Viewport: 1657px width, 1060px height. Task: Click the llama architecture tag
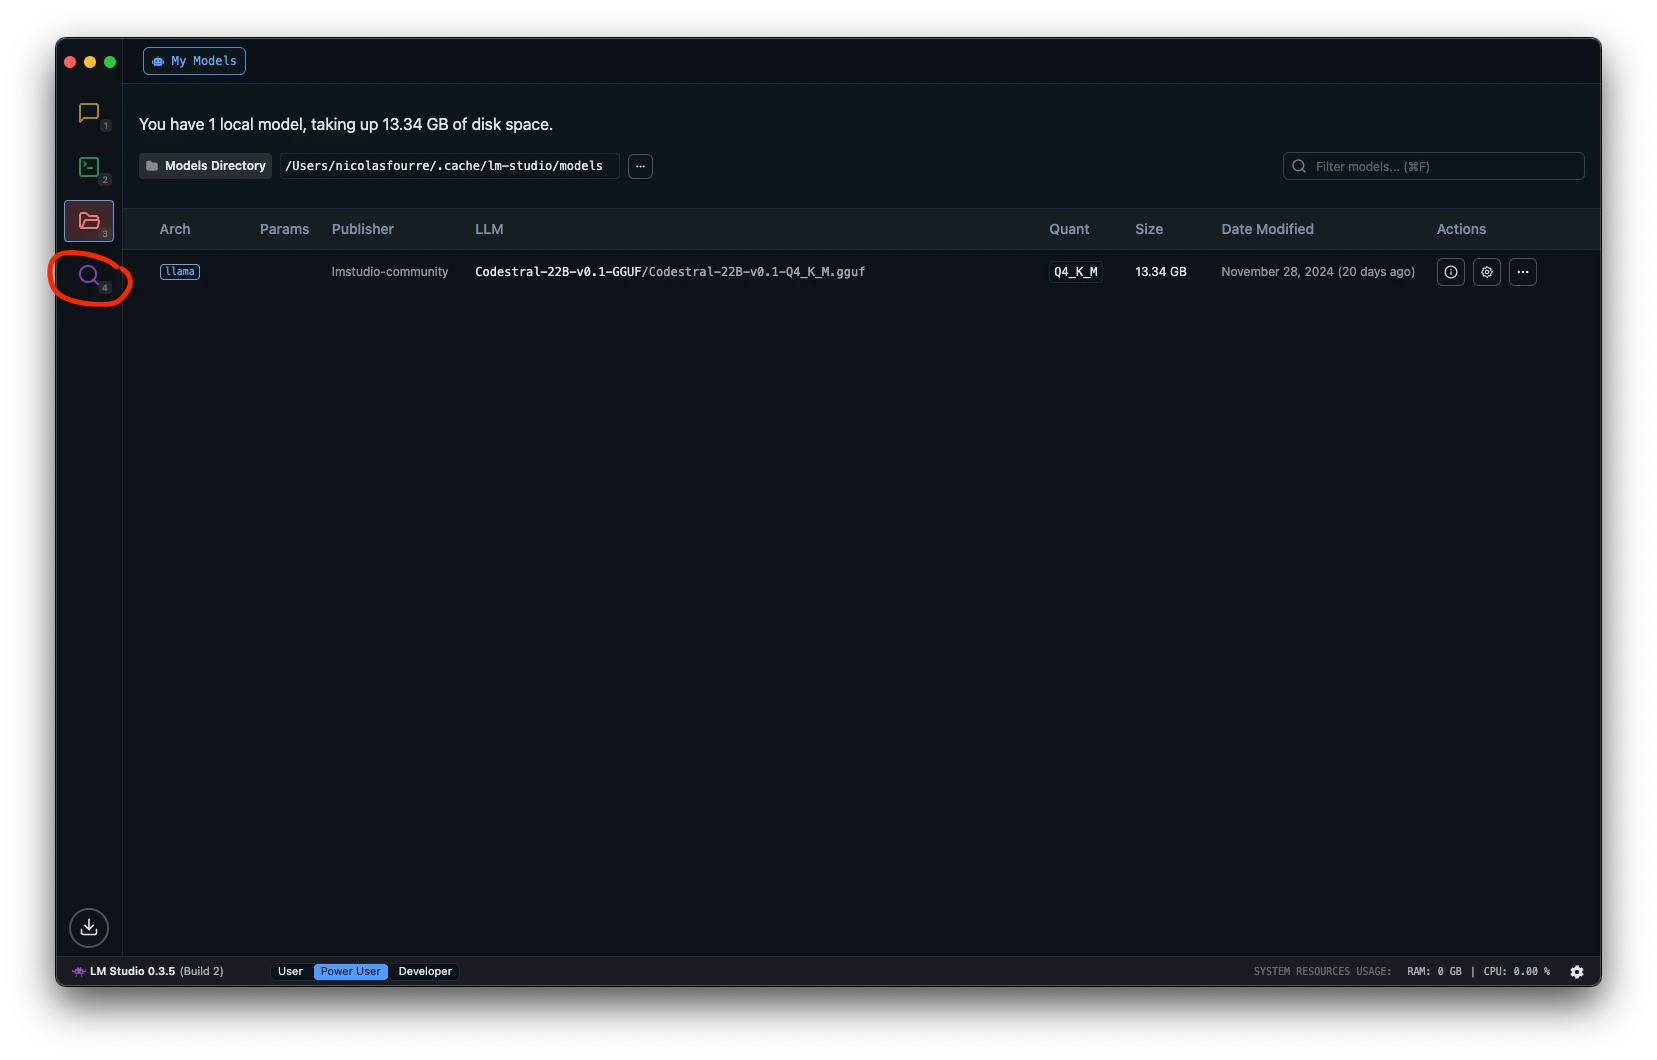tap(180, 272)
